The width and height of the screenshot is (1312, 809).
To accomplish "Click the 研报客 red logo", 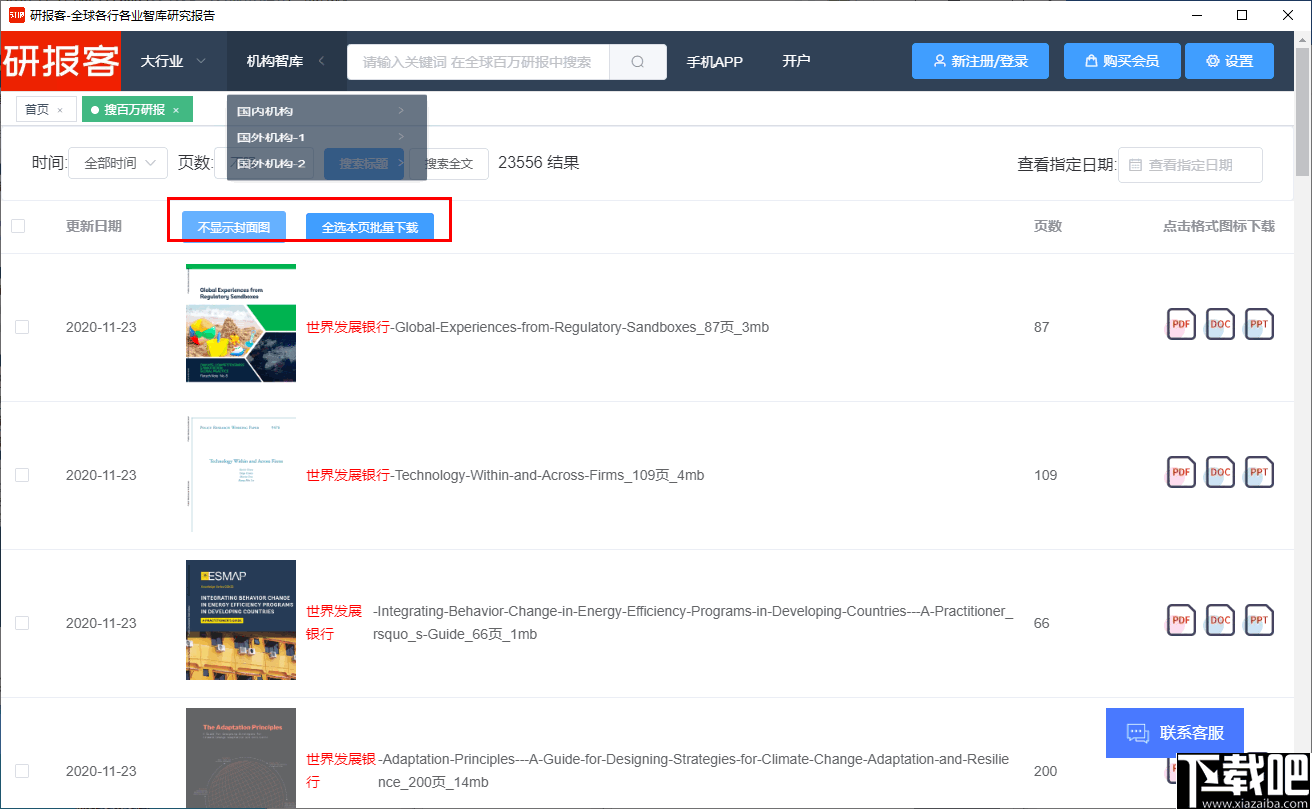I will coord(61,61).
